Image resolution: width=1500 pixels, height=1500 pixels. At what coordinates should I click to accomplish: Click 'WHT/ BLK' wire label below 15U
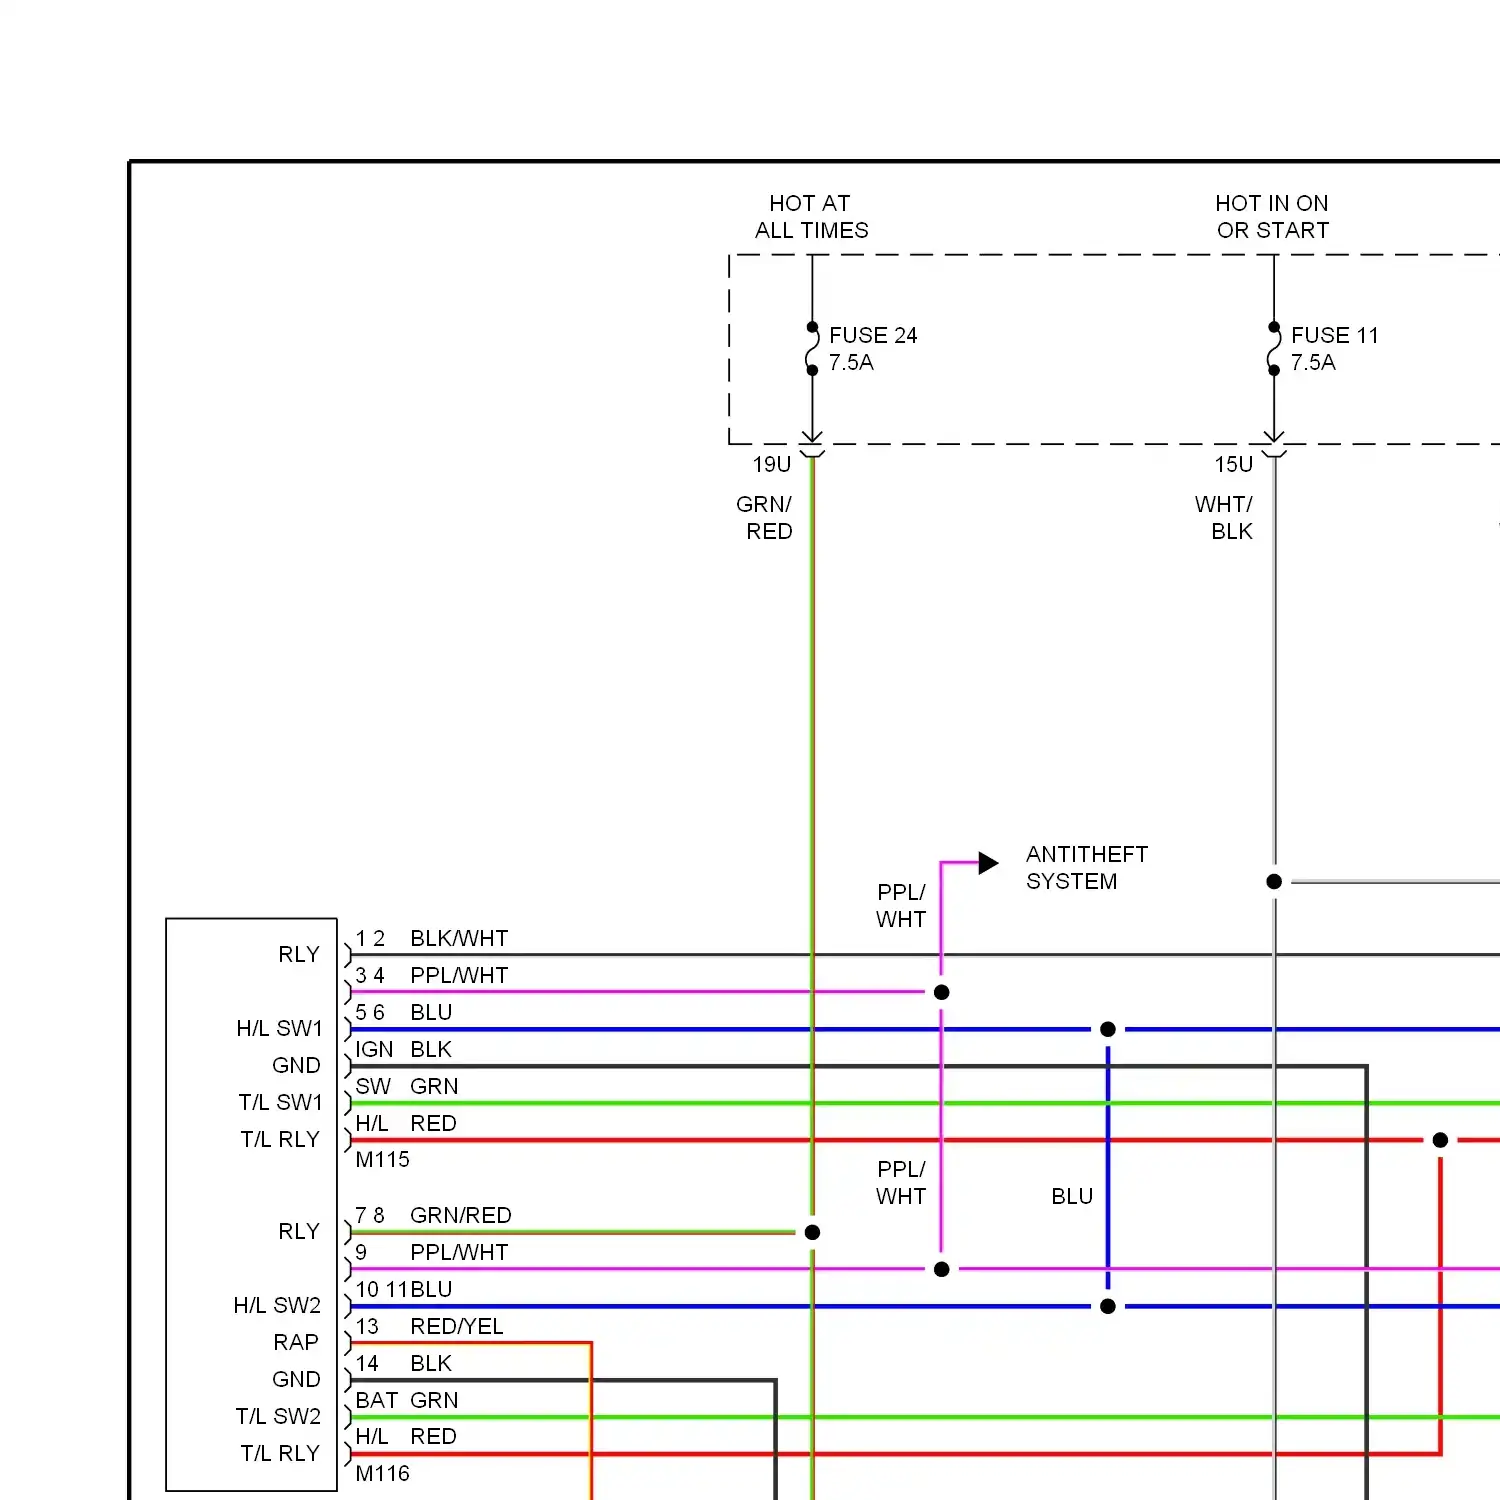click(x=1224, y=518)
